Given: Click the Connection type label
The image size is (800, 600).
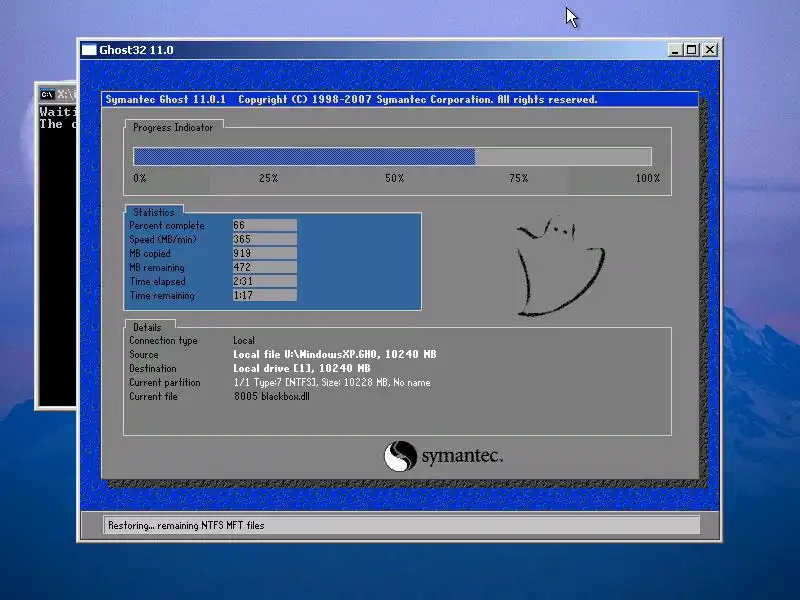Looking at the screenshot, I should (x=163, y=340).
